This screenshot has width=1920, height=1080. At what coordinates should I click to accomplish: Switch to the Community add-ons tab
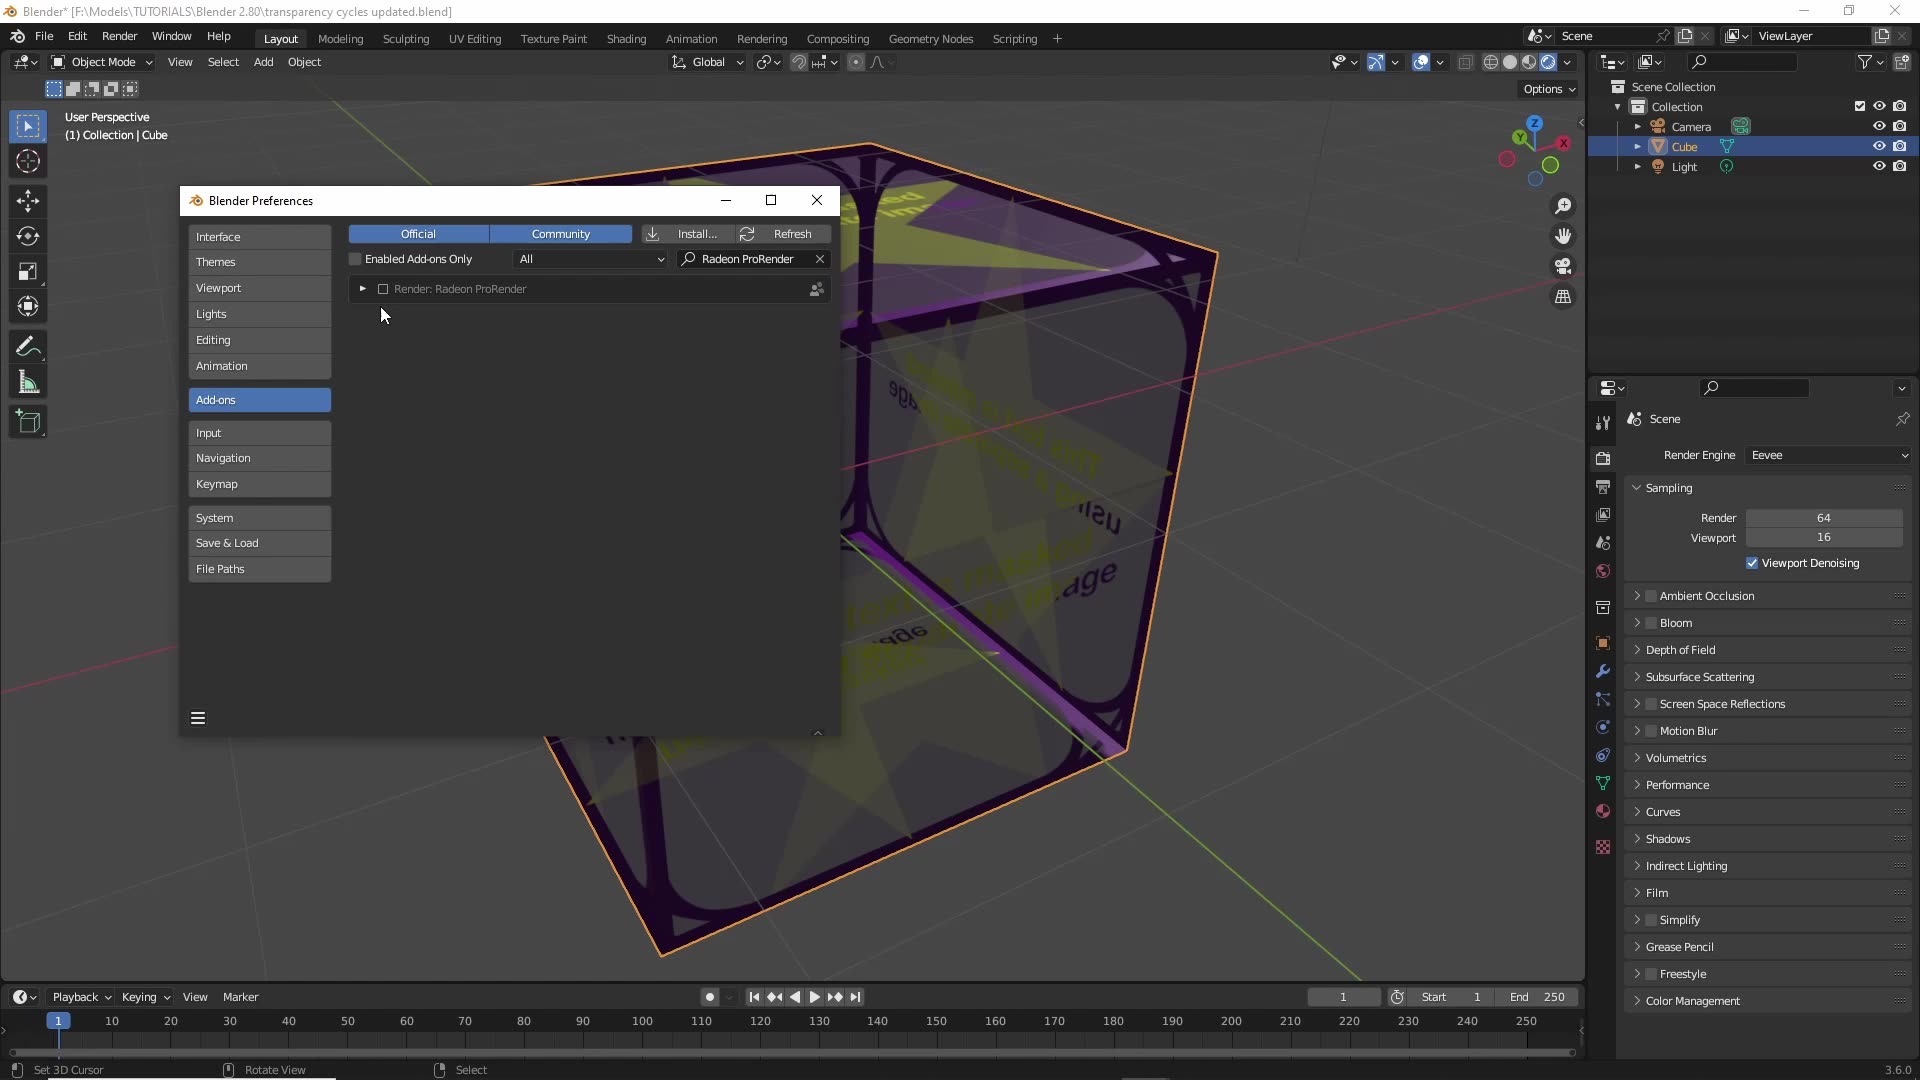(x=560, y=233)
